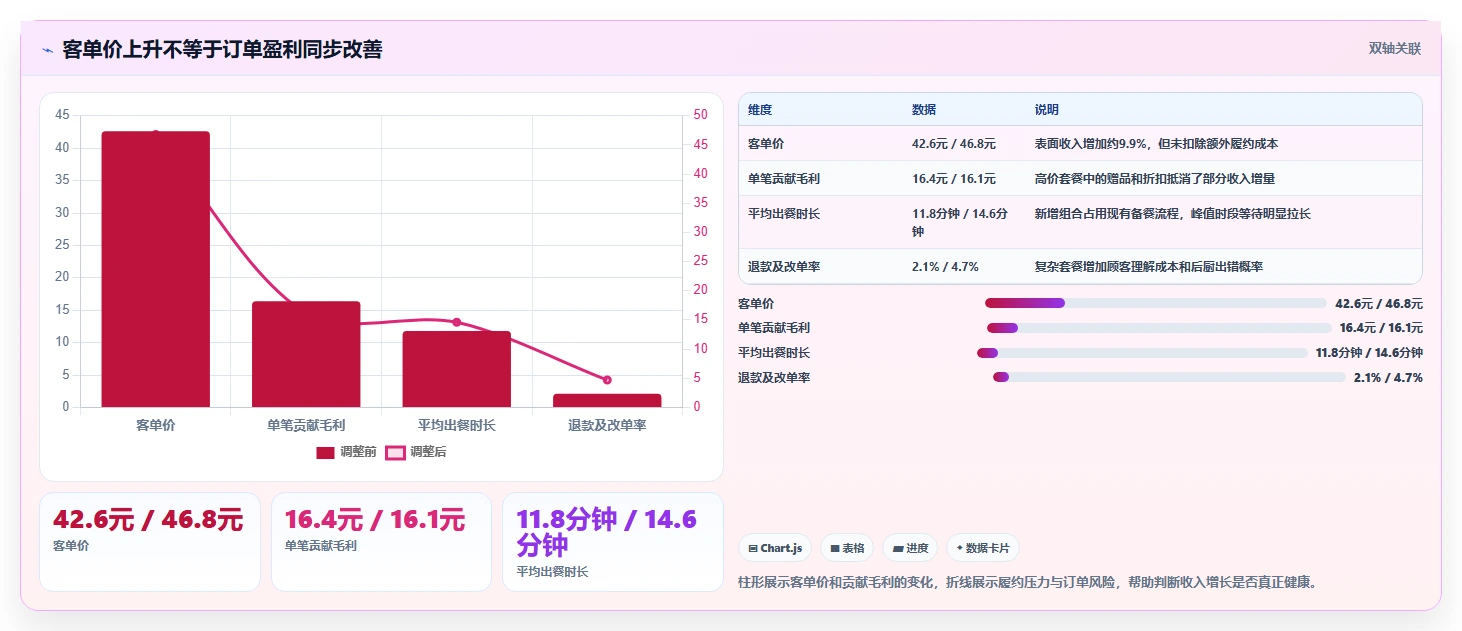Click the 退款及改单率 progress bar
Viewport: 1462px width, 631px height.
pos(1169,377)
